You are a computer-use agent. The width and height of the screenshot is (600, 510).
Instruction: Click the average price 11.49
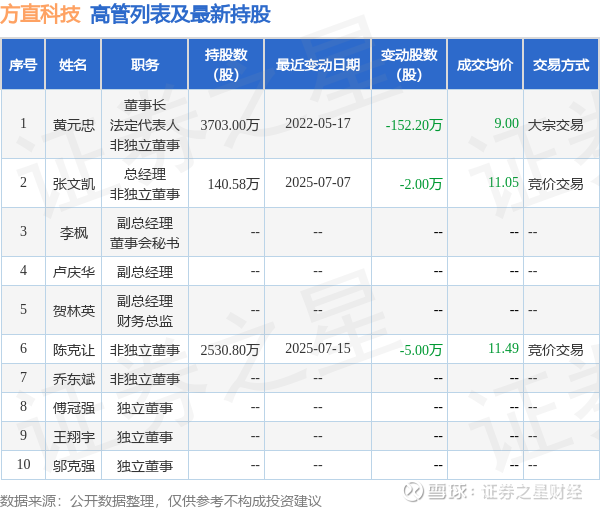click(x=503, y=348)
